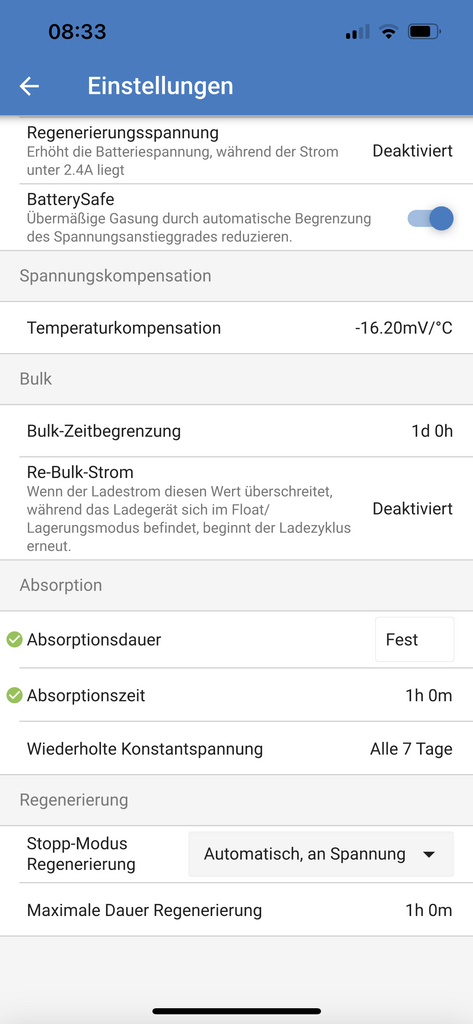The image size is (473, 1024).
Task: Tap the -16.20mV/°C compensation value
Action: [x=403, y=328]
